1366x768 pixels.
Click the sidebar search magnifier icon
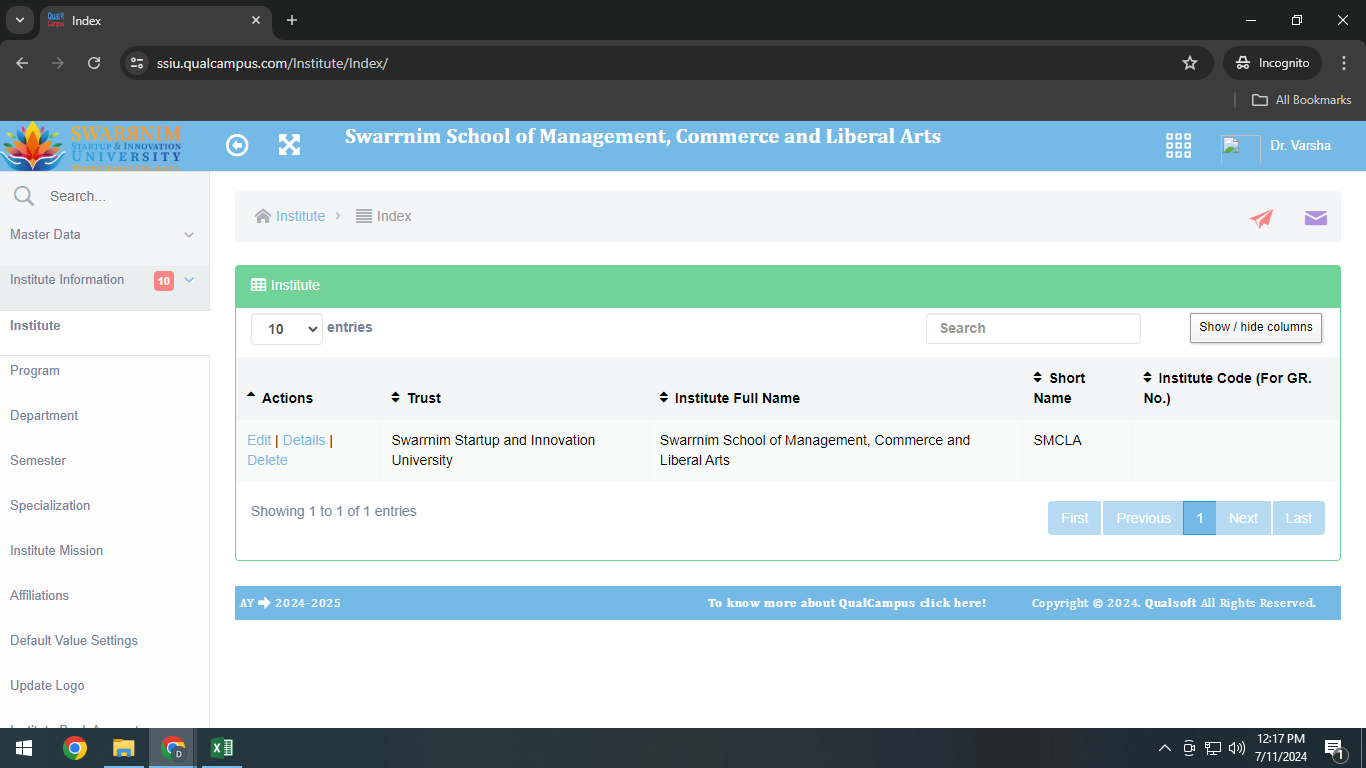click(x=24, y=196)
